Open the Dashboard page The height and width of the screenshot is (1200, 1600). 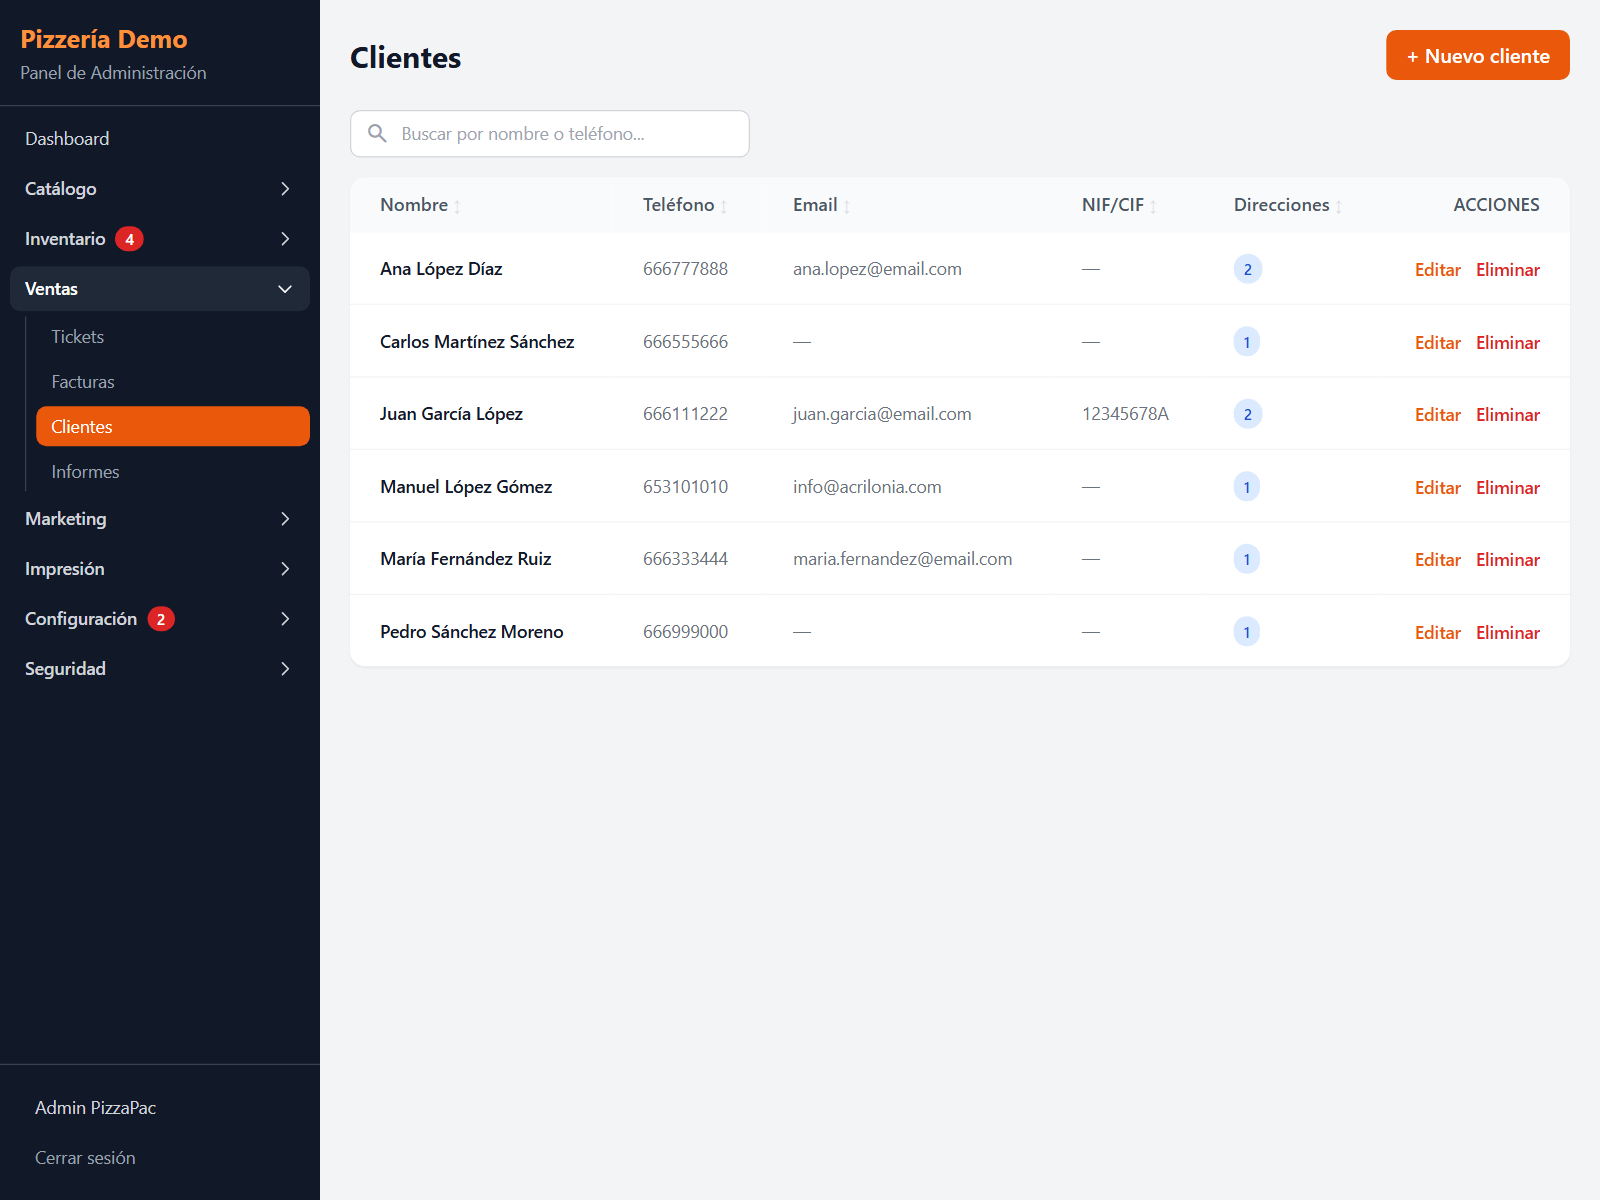(160, 139)
